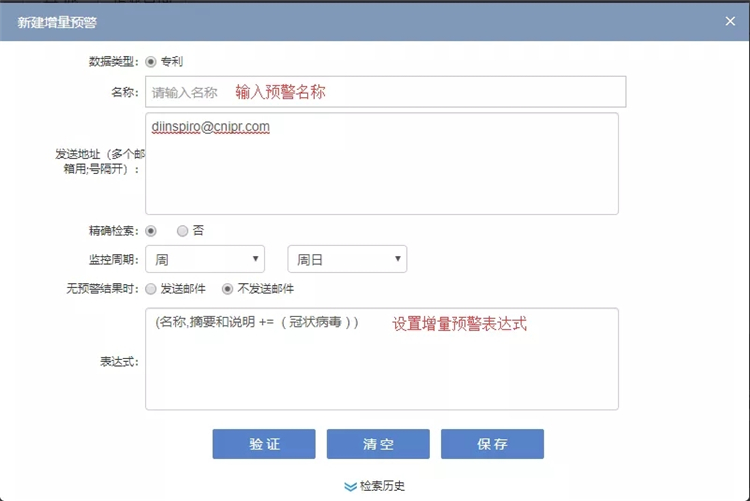Click the diinspiro@cnipr.com email text
Screen dimensions: 750x501
[x=210, y=127]
